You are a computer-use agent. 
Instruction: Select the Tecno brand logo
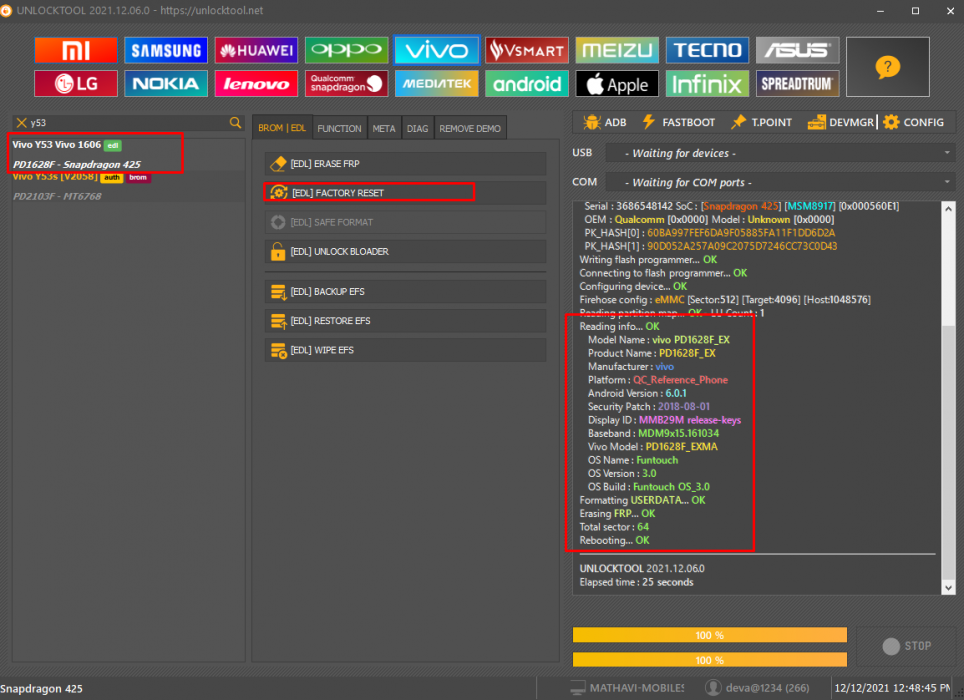[708, 50]
